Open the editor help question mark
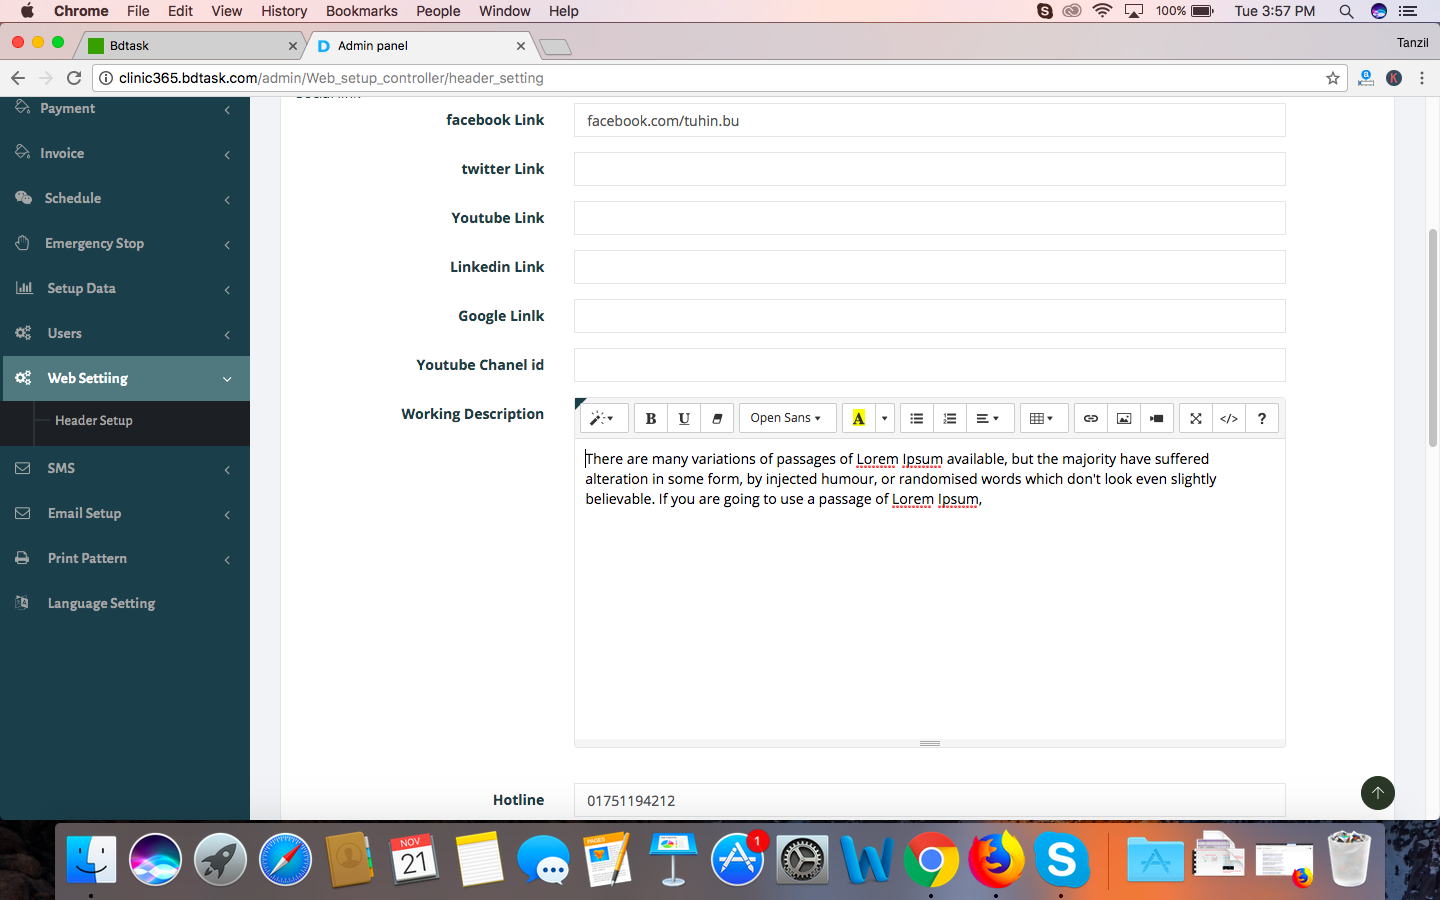Image resolution: width=1440 pixels, height=900 pixels. pyautogui.click(x=1262, y=418)
